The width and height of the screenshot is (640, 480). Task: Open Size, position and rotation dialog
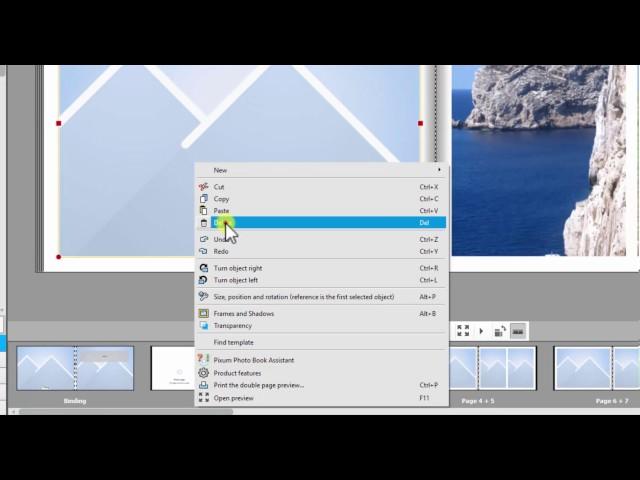pyautogui.click(x=322, y=297)
